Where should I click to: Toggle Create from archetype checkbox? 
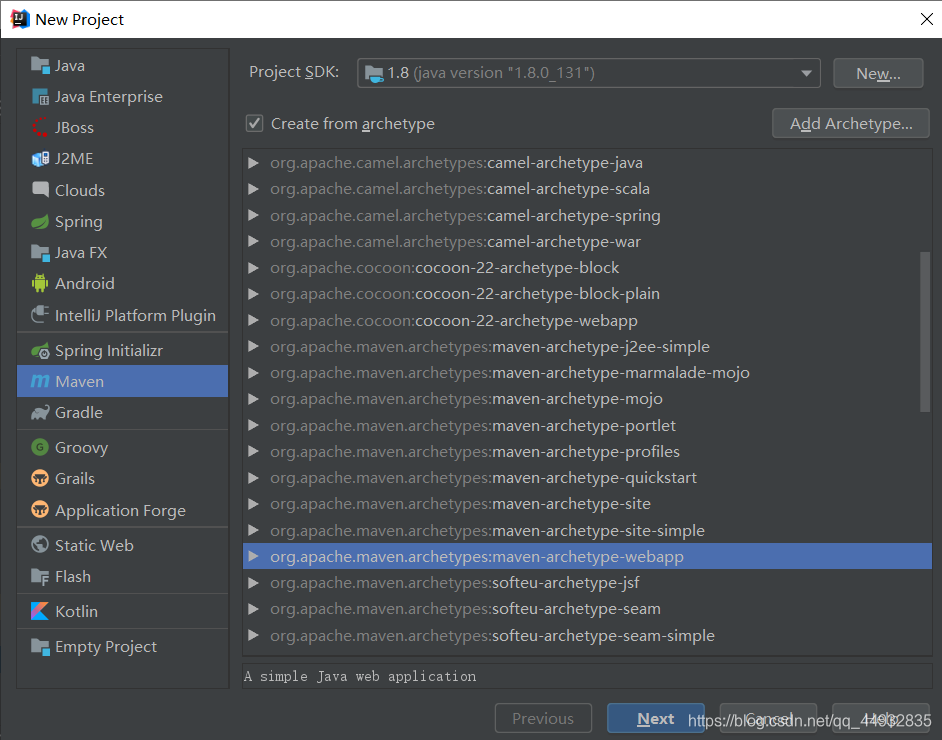click(x=254, y=124)
